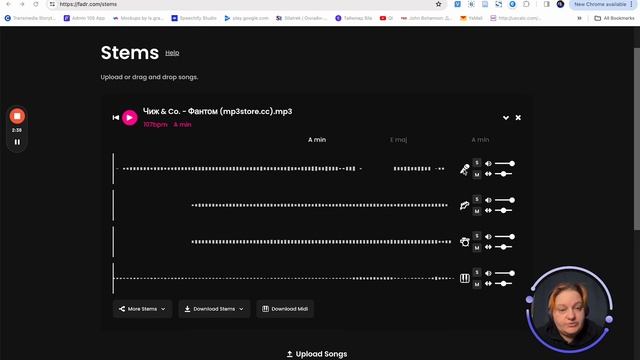Click the drums track speaker volume icon
The height and width of the screenshot is (360, 640).
[488, 237]
